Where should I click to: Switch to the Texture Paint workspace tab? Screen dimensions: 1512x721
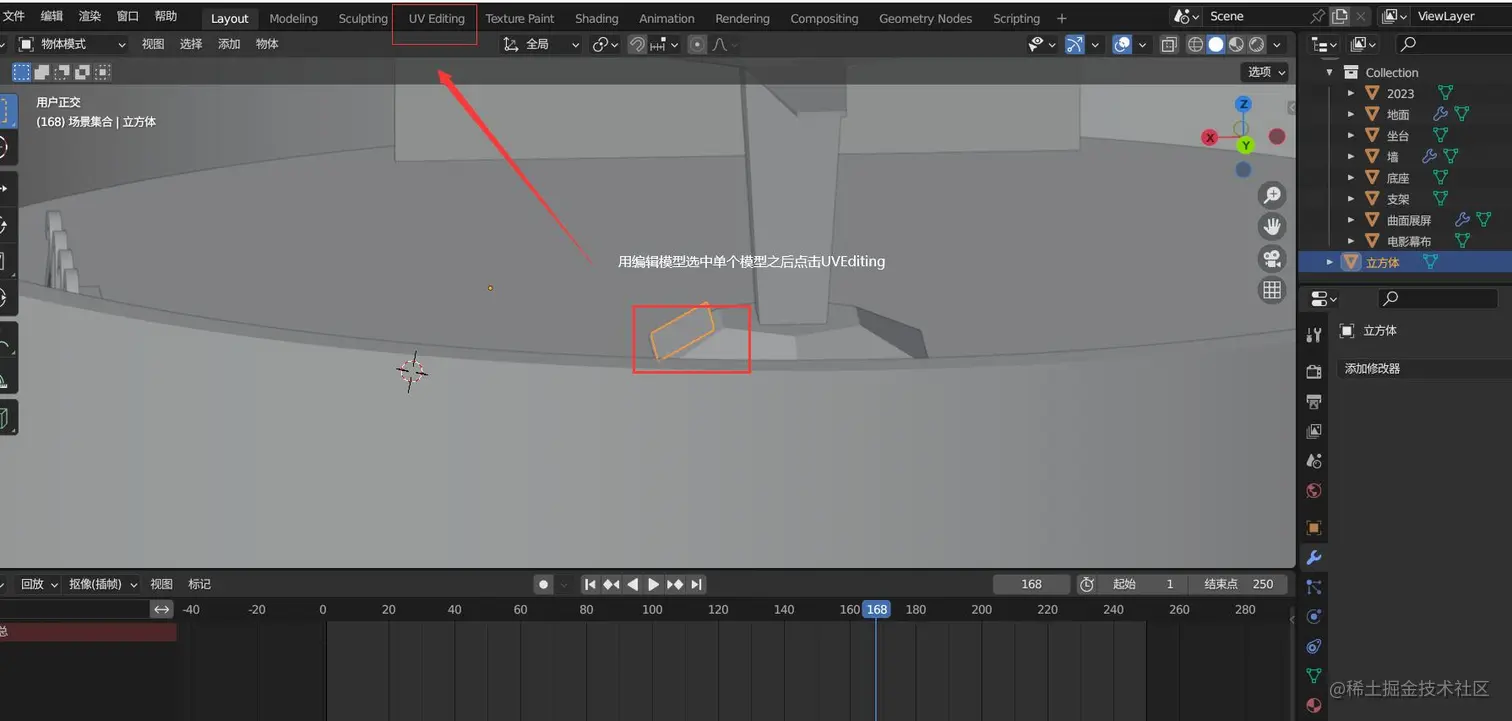coord(520,19)
